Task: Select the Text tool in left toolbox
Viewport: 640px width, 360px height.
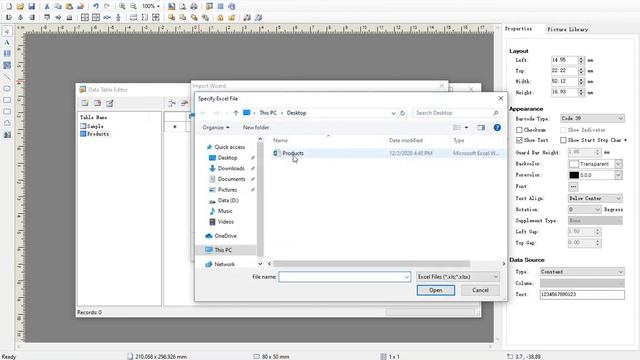Action: point(7,42)
